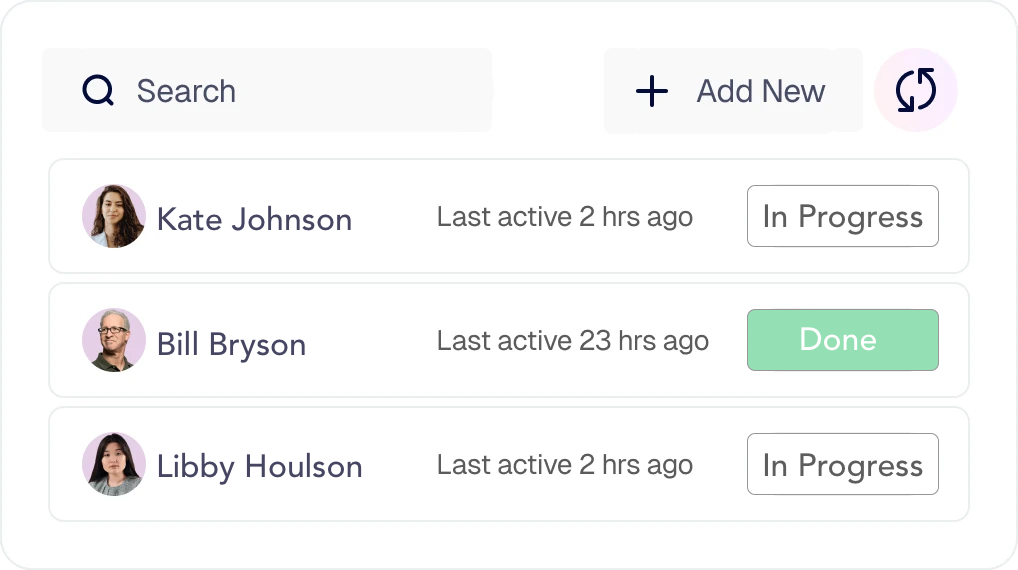Click the Add New button
Screen dimensions: 1018x570
[x=733, y=91]
